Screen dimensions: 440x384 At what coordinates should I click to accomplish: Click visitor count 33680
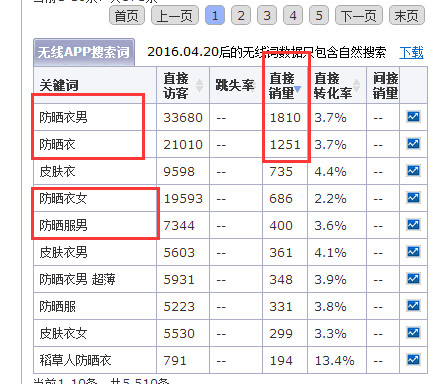(x=183, y=118)
